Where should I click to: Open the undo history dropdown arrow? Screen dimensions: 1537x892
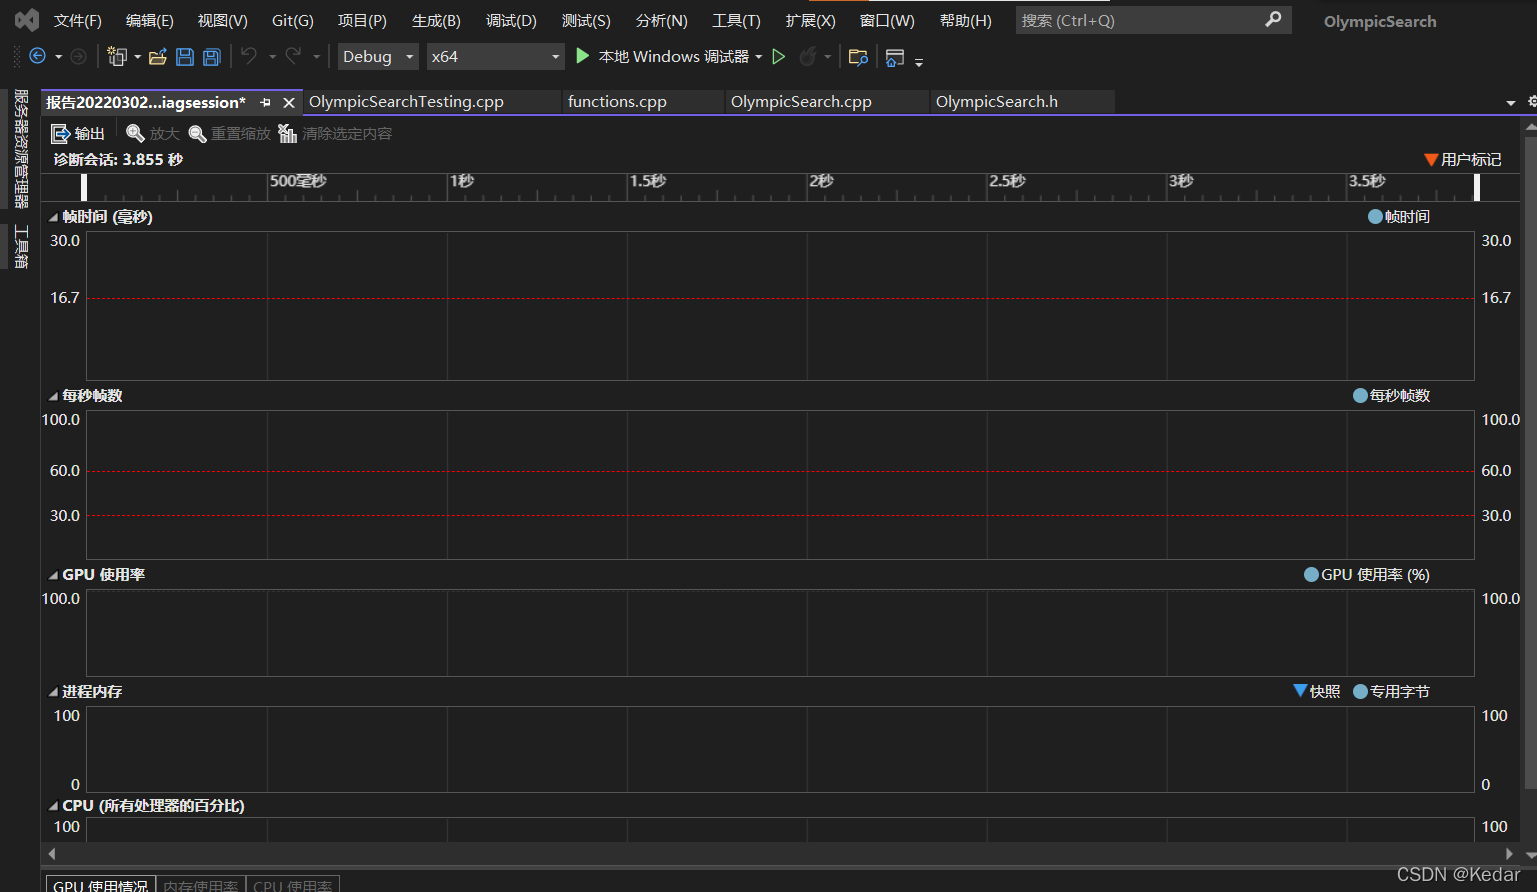pyautogui.click(x=272, y=57)
